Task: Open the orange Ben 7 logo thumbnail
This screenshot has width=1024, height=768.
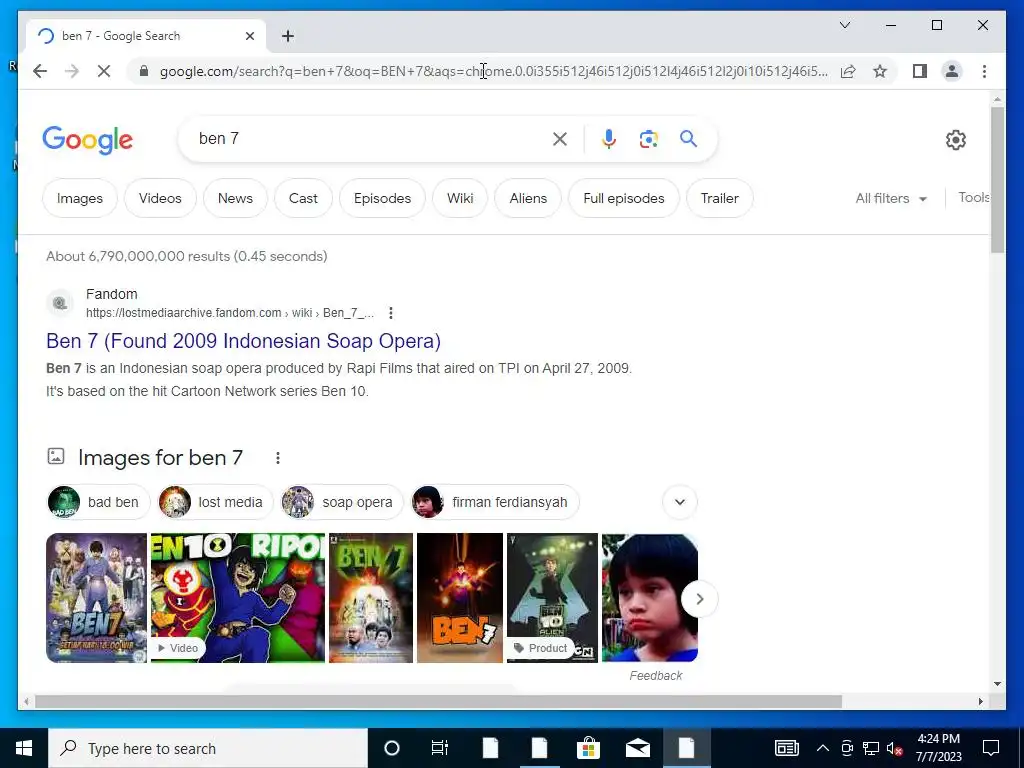Action: point(460,598)
